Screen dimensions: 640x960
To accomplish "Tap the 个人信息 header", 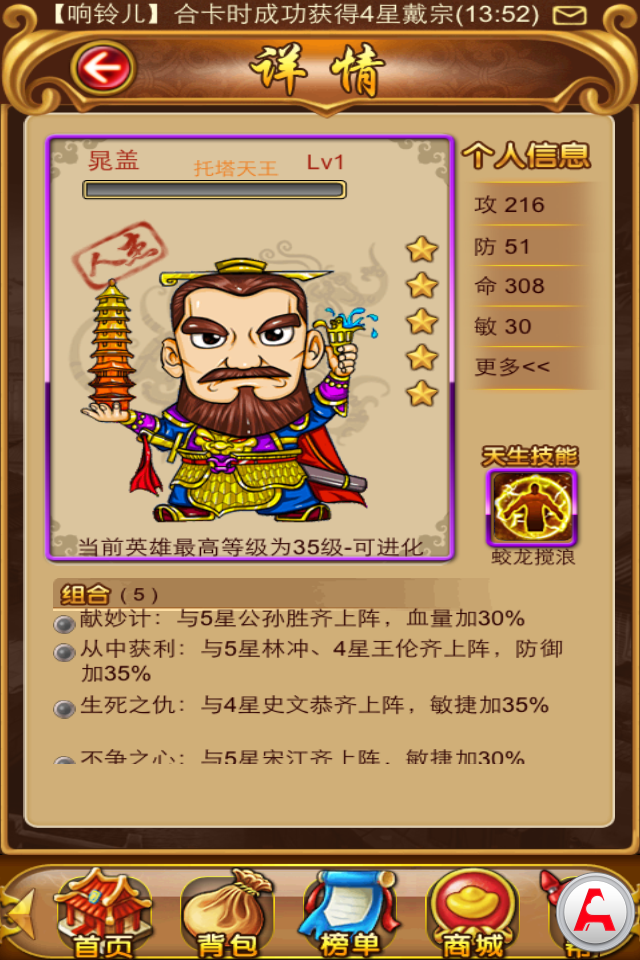I will pyautogui.click(x=526, y=155).
